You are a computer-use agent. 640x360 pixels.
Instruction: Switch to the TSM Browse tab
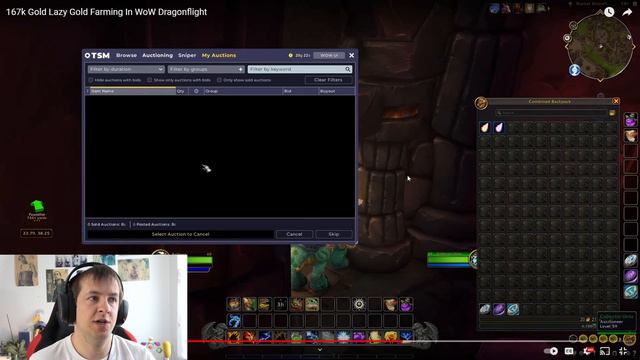click(126, 55)
